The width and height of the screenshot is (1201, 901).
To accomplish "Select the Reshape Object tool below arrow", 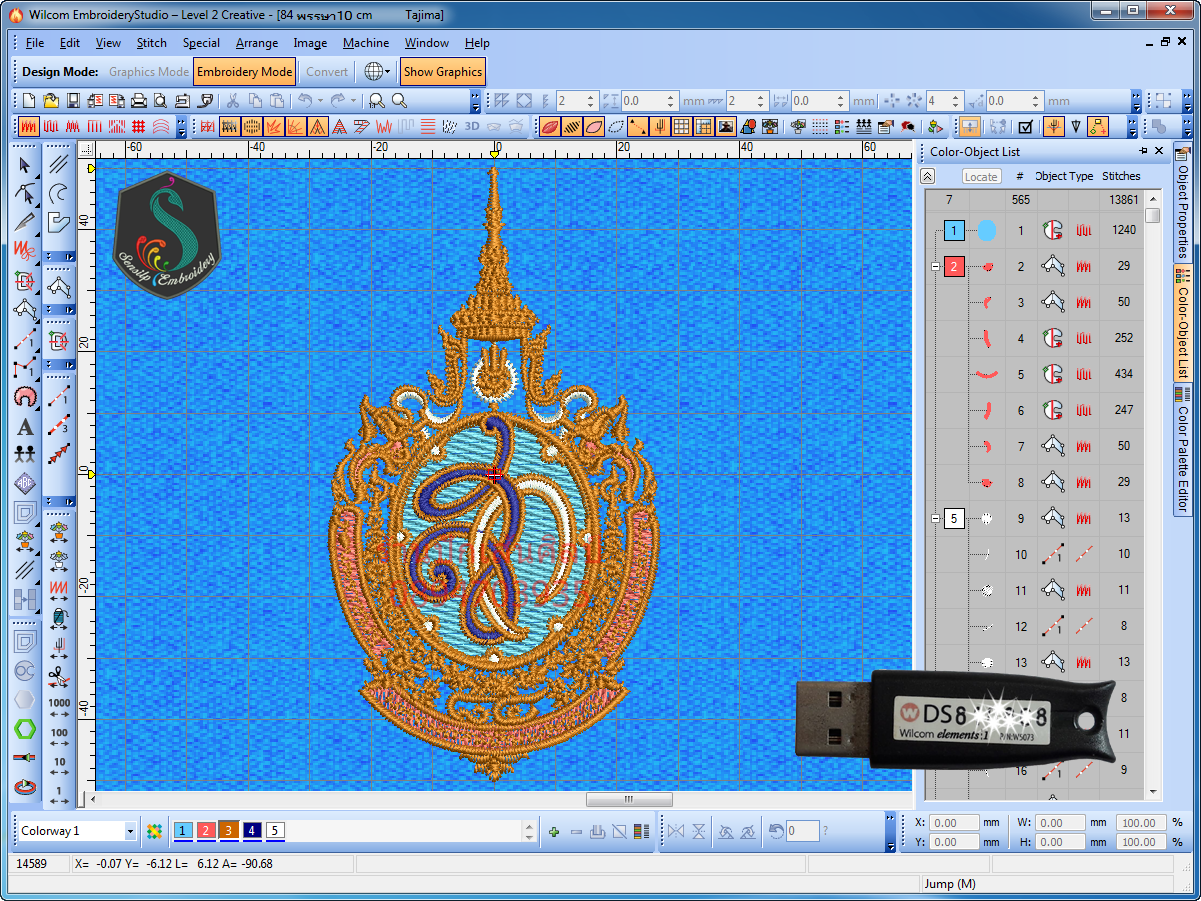I will tap(26, 194).
